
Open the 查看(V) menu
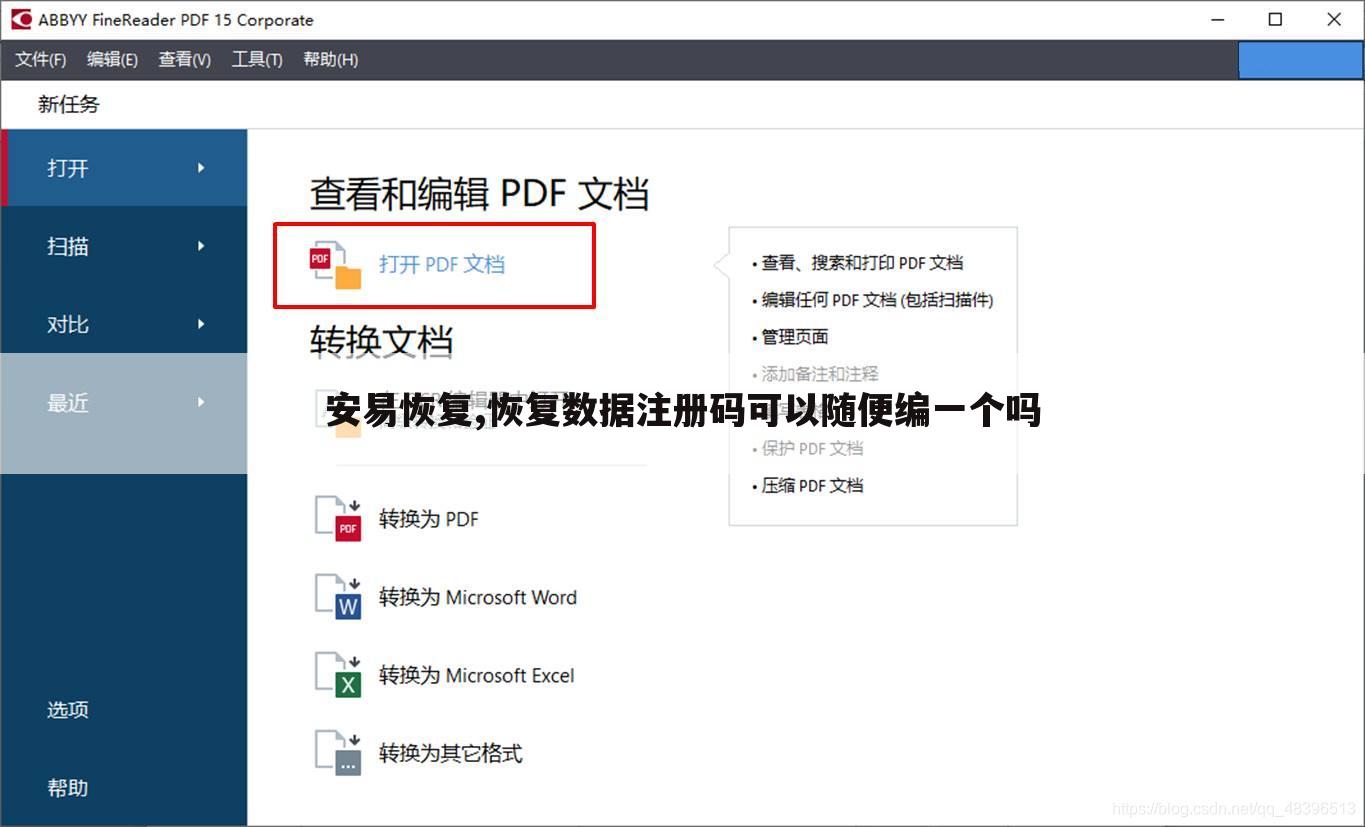[x=184, y=60]
